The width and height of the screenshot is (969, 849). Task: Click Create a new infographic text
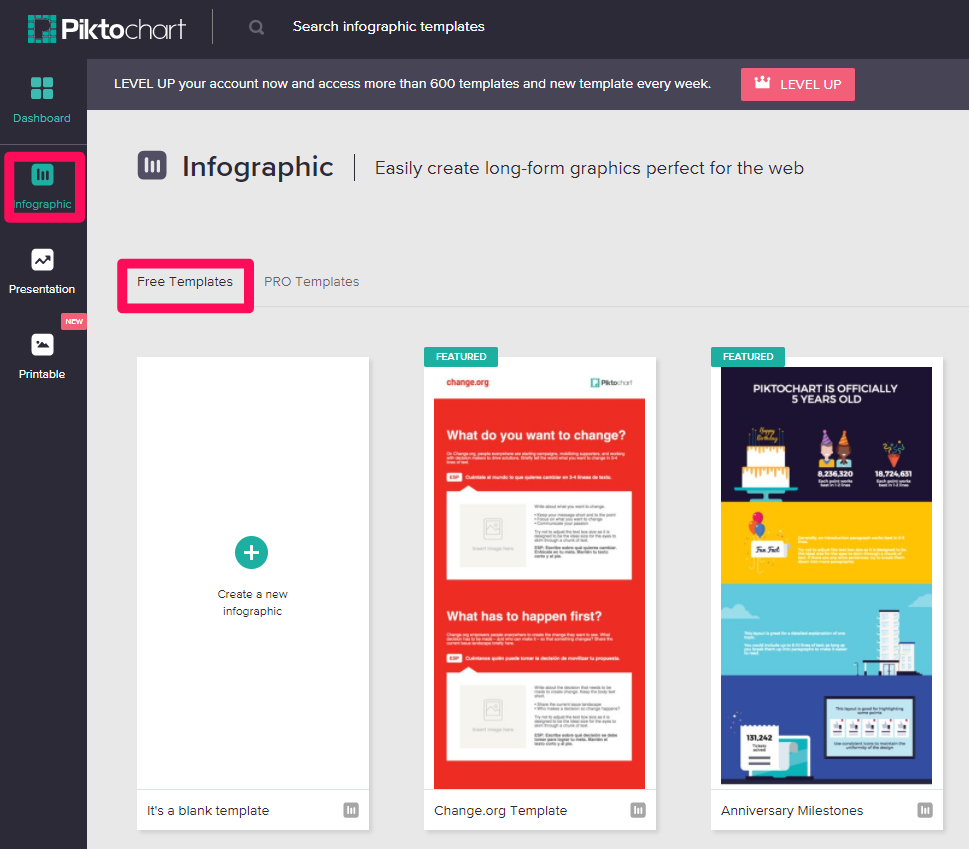point(252,602)
